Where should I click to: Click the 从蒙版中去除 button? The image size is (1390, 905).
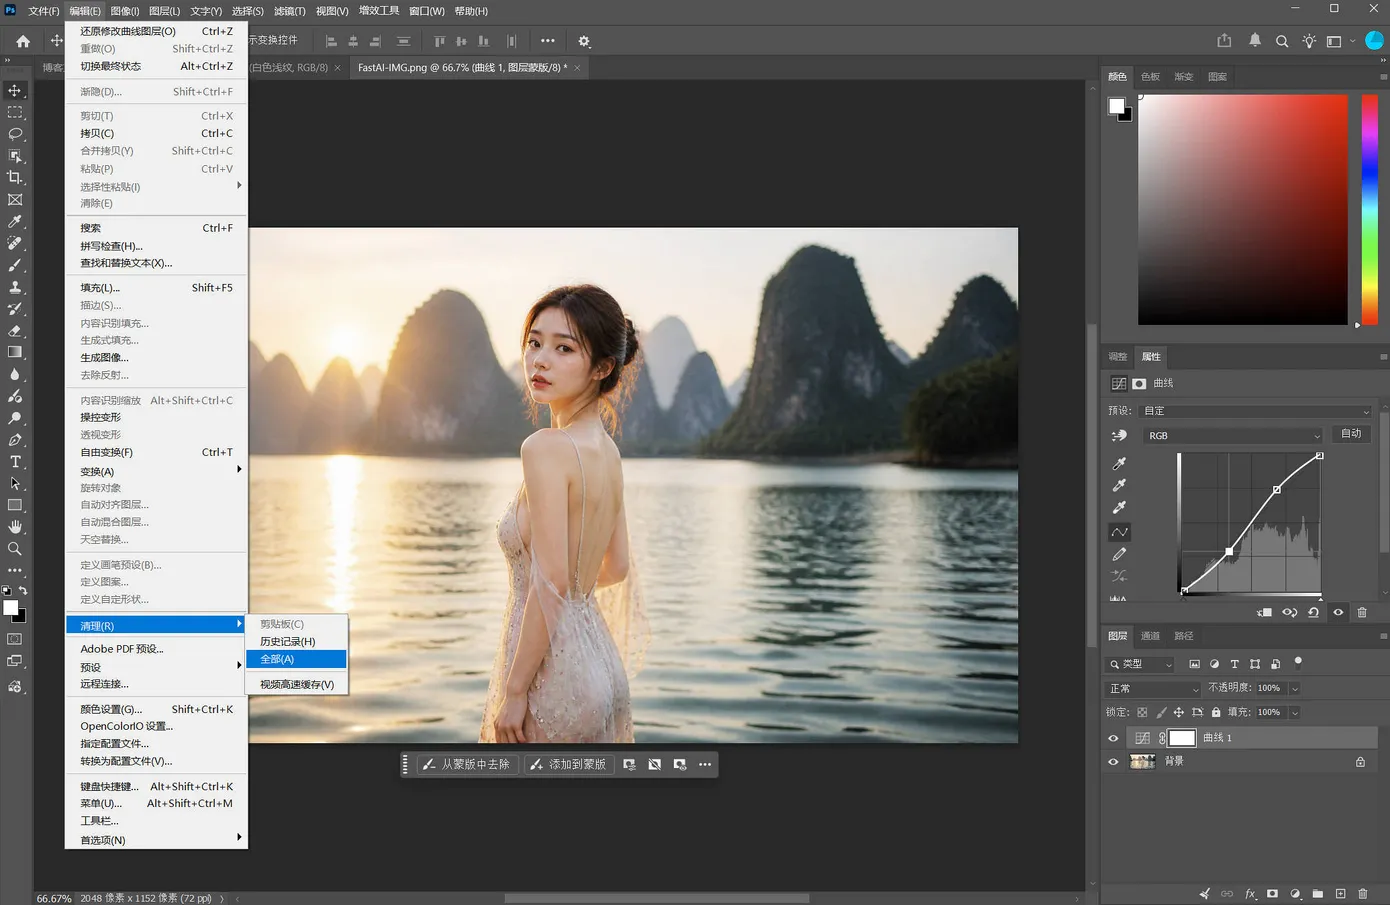coord(466,764)
